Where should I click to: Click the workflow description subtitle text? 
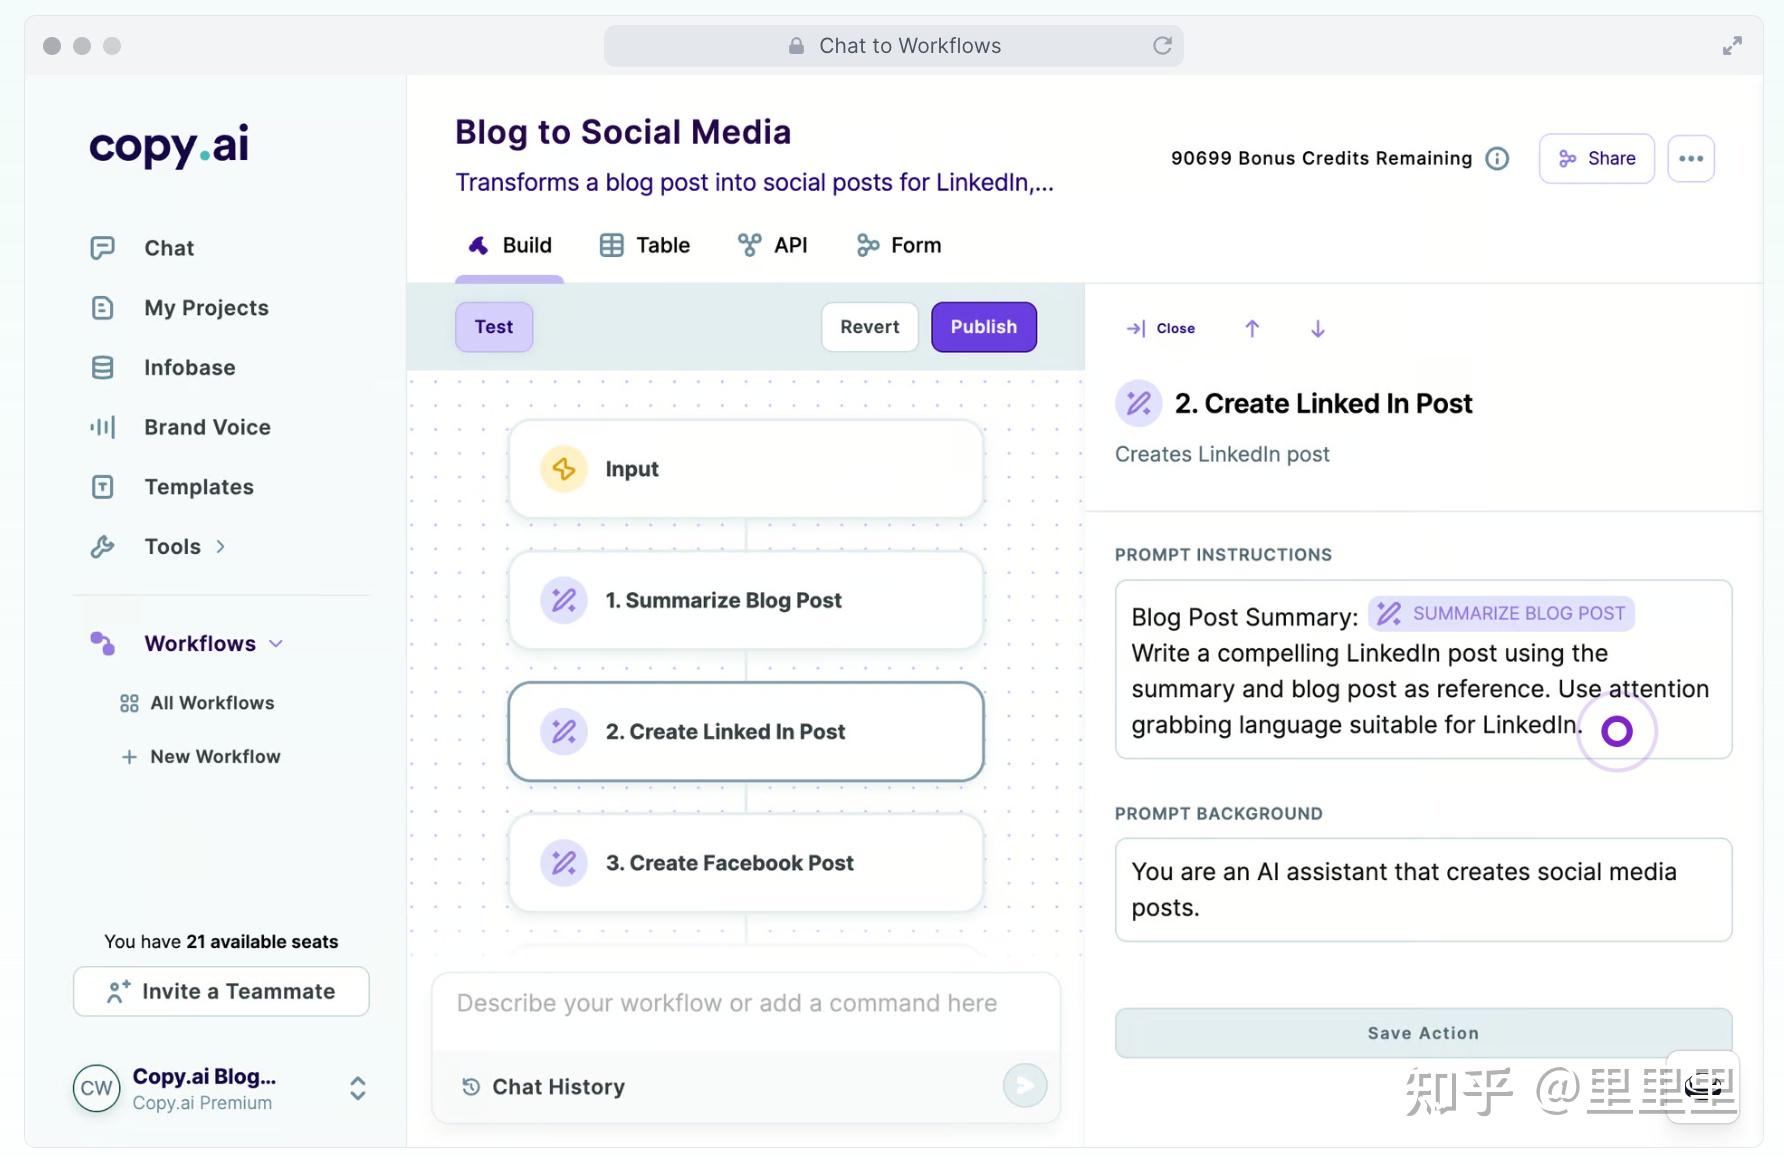pyautogui.click(x=755, y=183)
